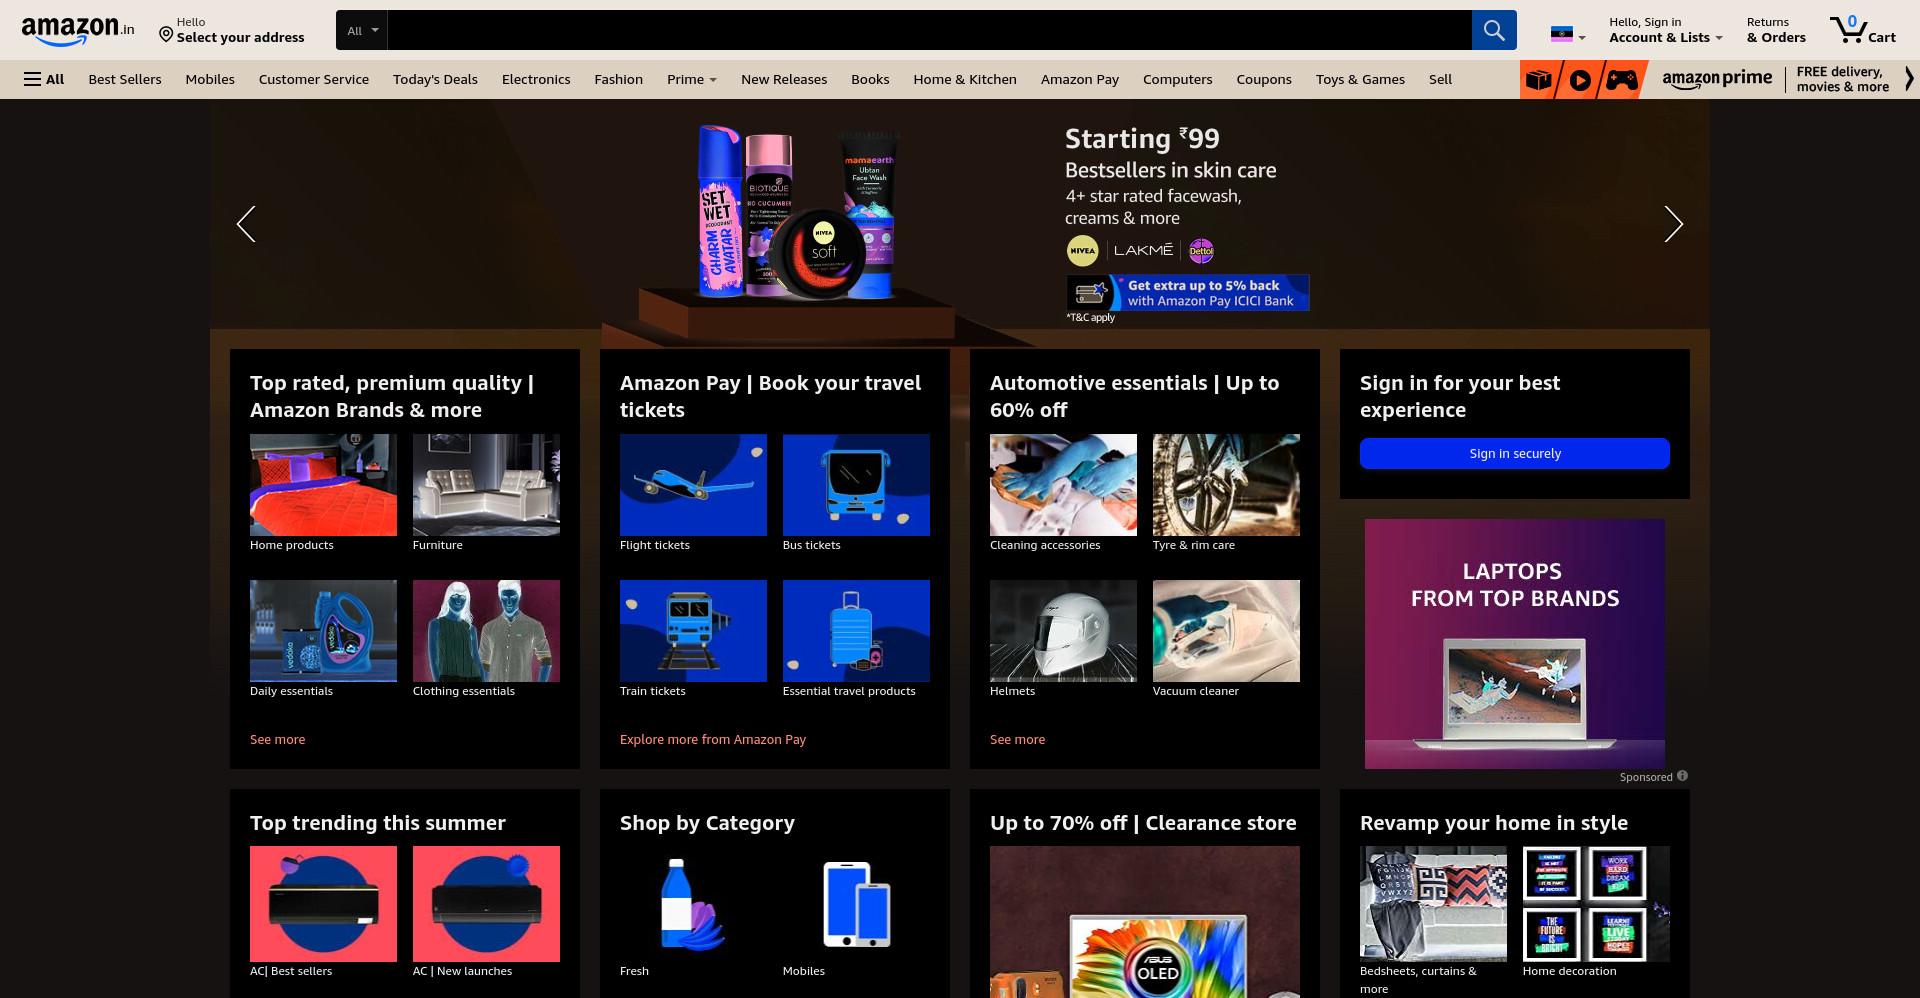Image resolution: width=1920 pixels, height=998 pixels.
Task: Show next hero banner slide
Action: tap(1673, 224)
